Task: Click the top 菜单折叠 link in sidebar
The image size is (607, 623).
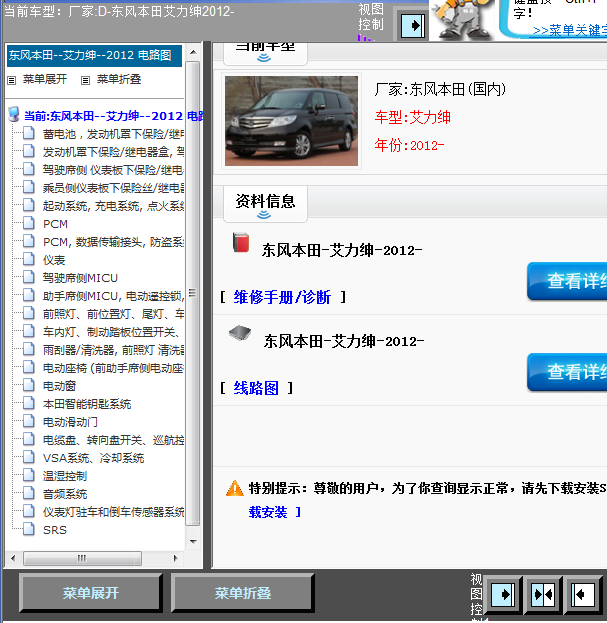Action: (x=119, y=79)
